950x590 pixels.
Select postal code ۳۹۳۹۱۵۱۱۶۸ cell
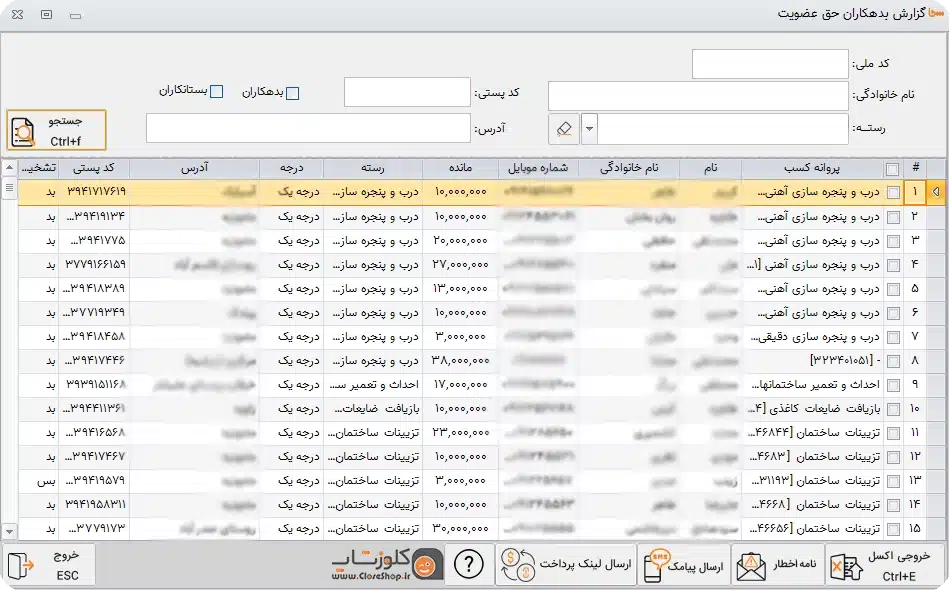94,385
